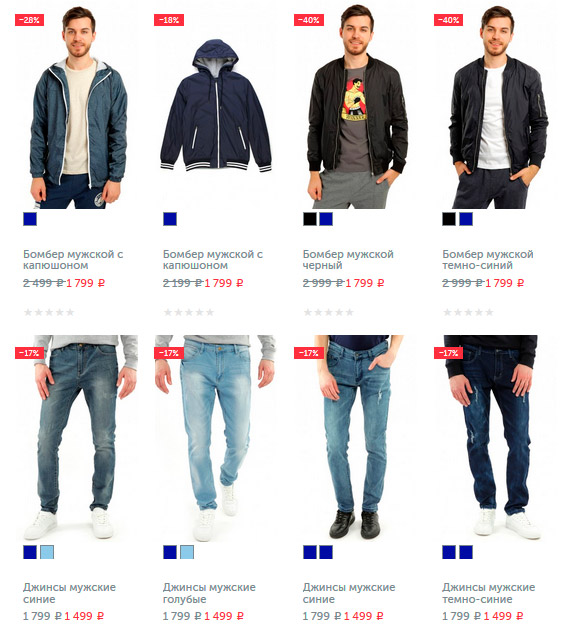Click dark ripped jeans product photo
Screen dimensions: 568x639
(494, 438)
